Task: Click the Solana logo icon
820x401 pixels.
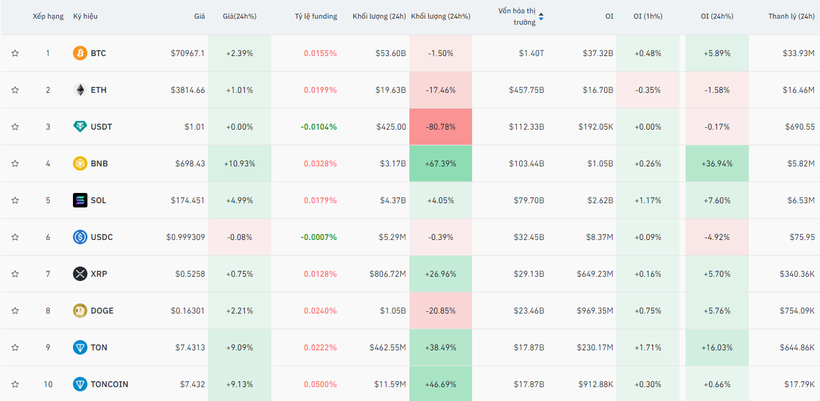Action: click(80, 200)
